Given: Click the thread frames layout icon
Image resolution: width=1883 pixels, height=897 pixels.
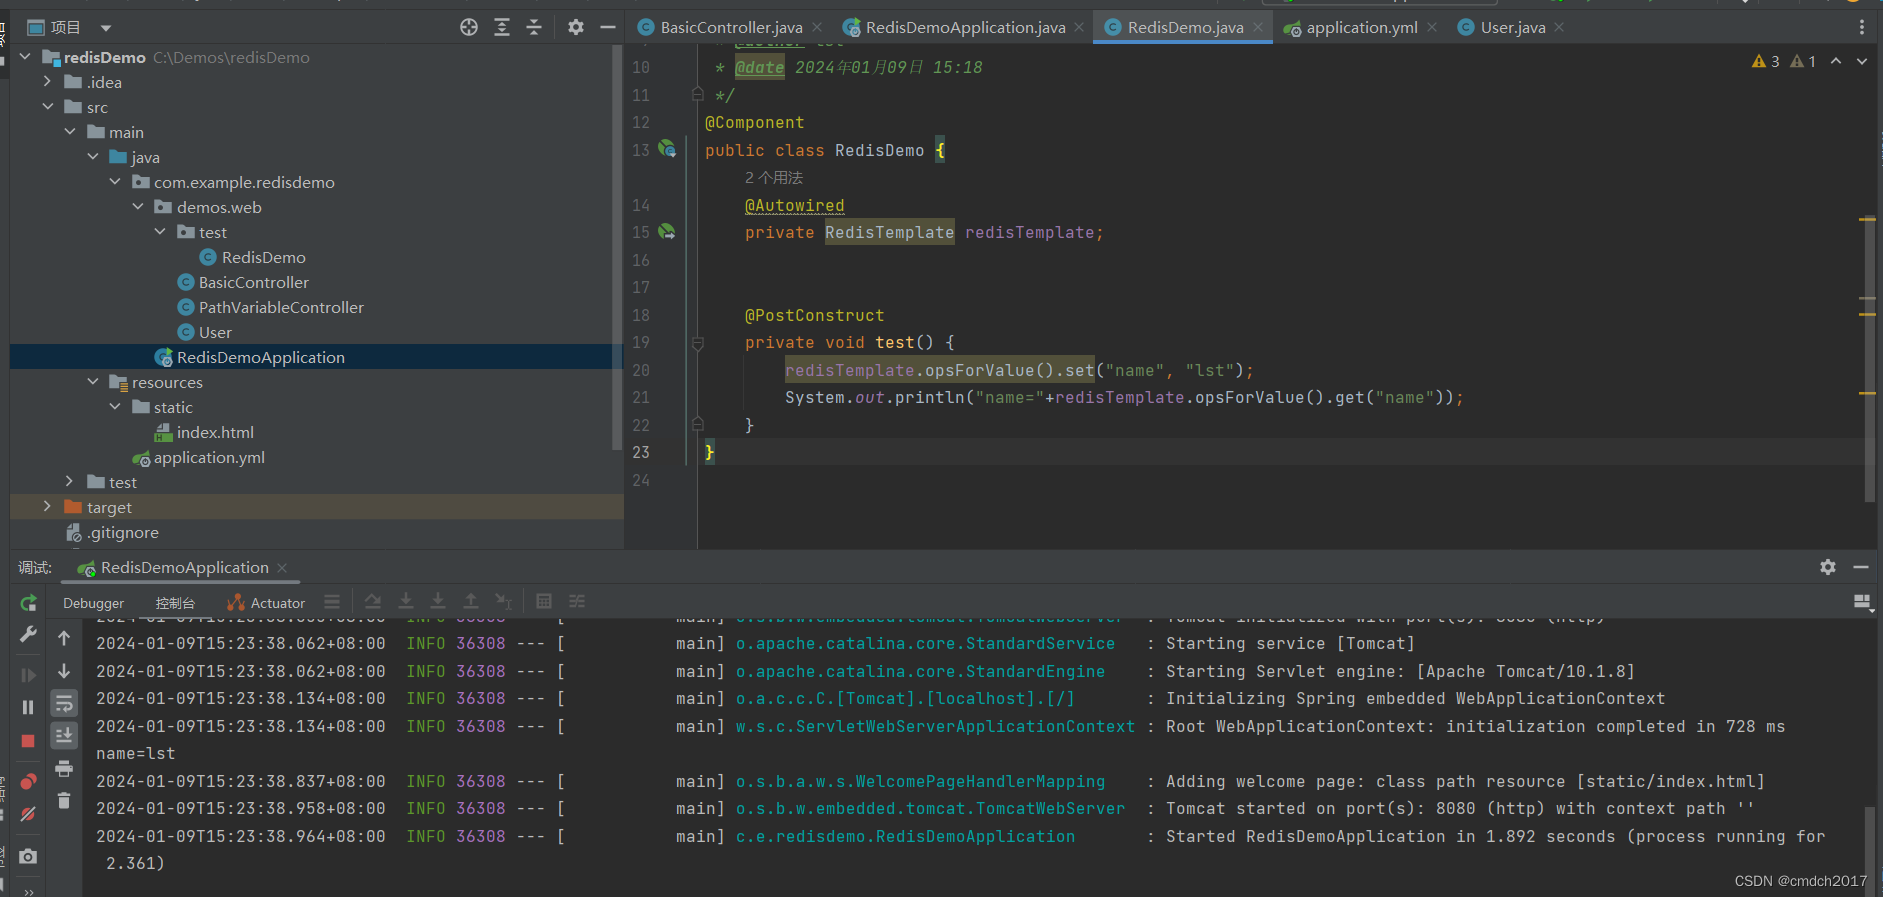Looking at the screenshot, I should click(x=332, y=601).
